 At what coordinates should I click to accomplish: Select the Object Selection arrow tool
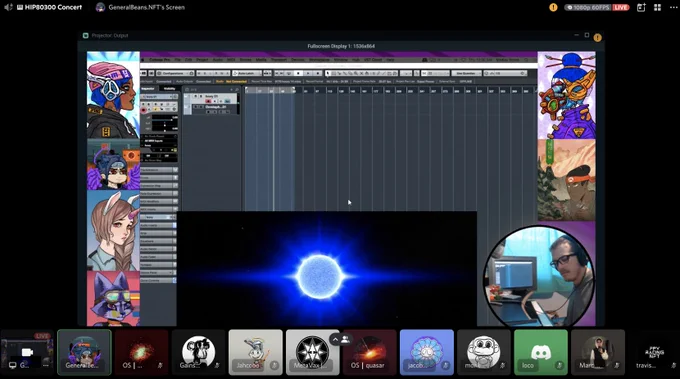click(x=328, y=73)
